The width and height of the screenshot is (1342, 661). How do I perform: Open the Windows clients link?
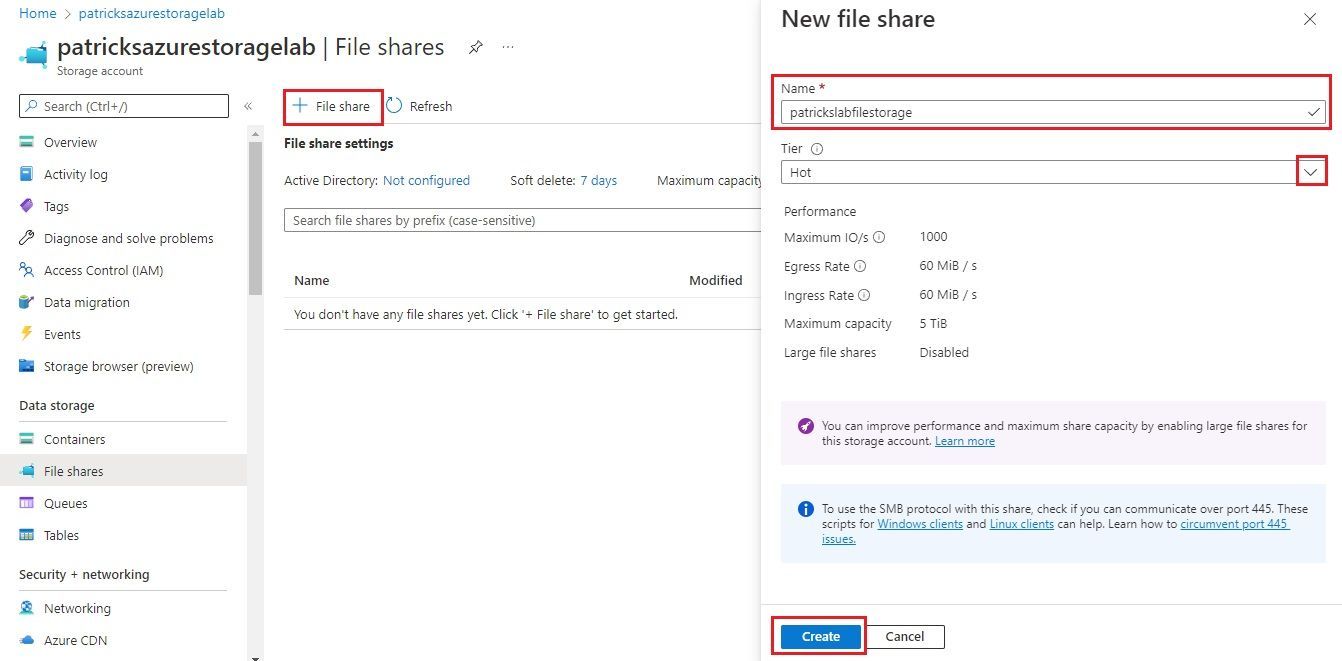[920, 524]
